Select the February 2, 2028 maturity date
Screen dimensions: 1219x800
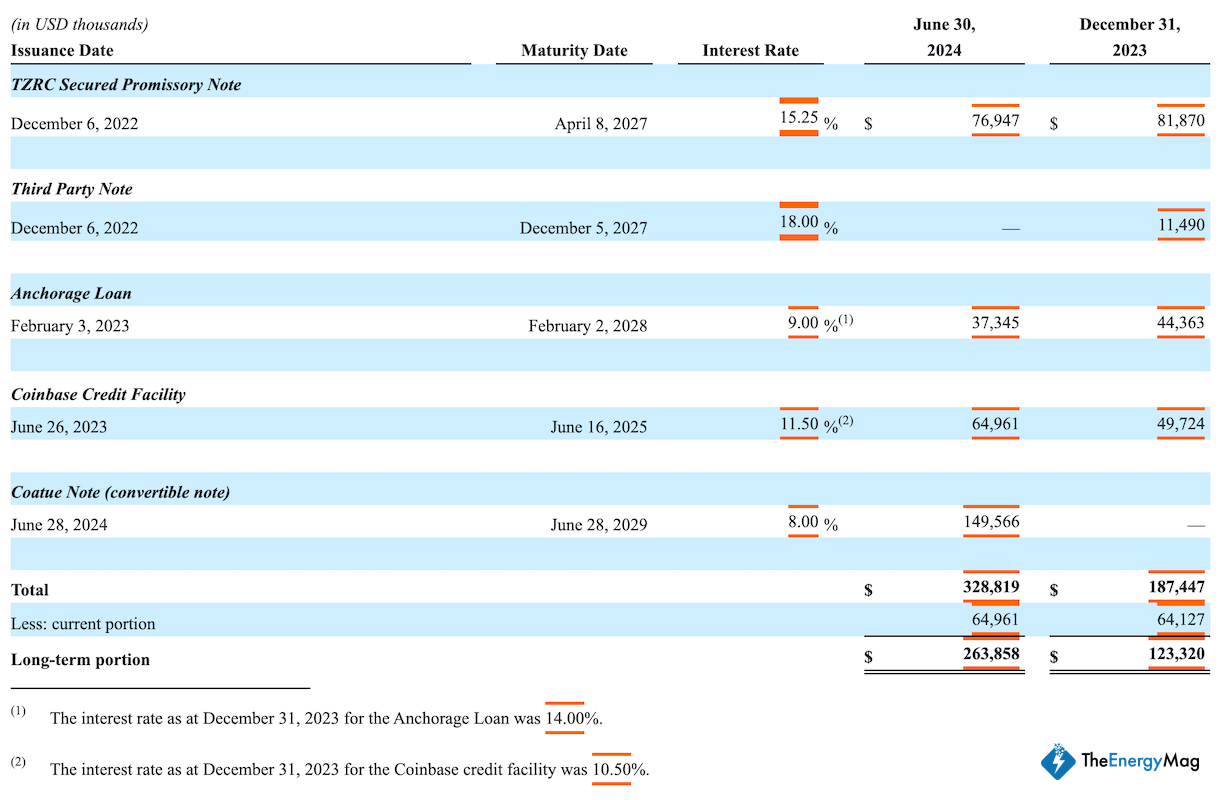coord(587,326)
